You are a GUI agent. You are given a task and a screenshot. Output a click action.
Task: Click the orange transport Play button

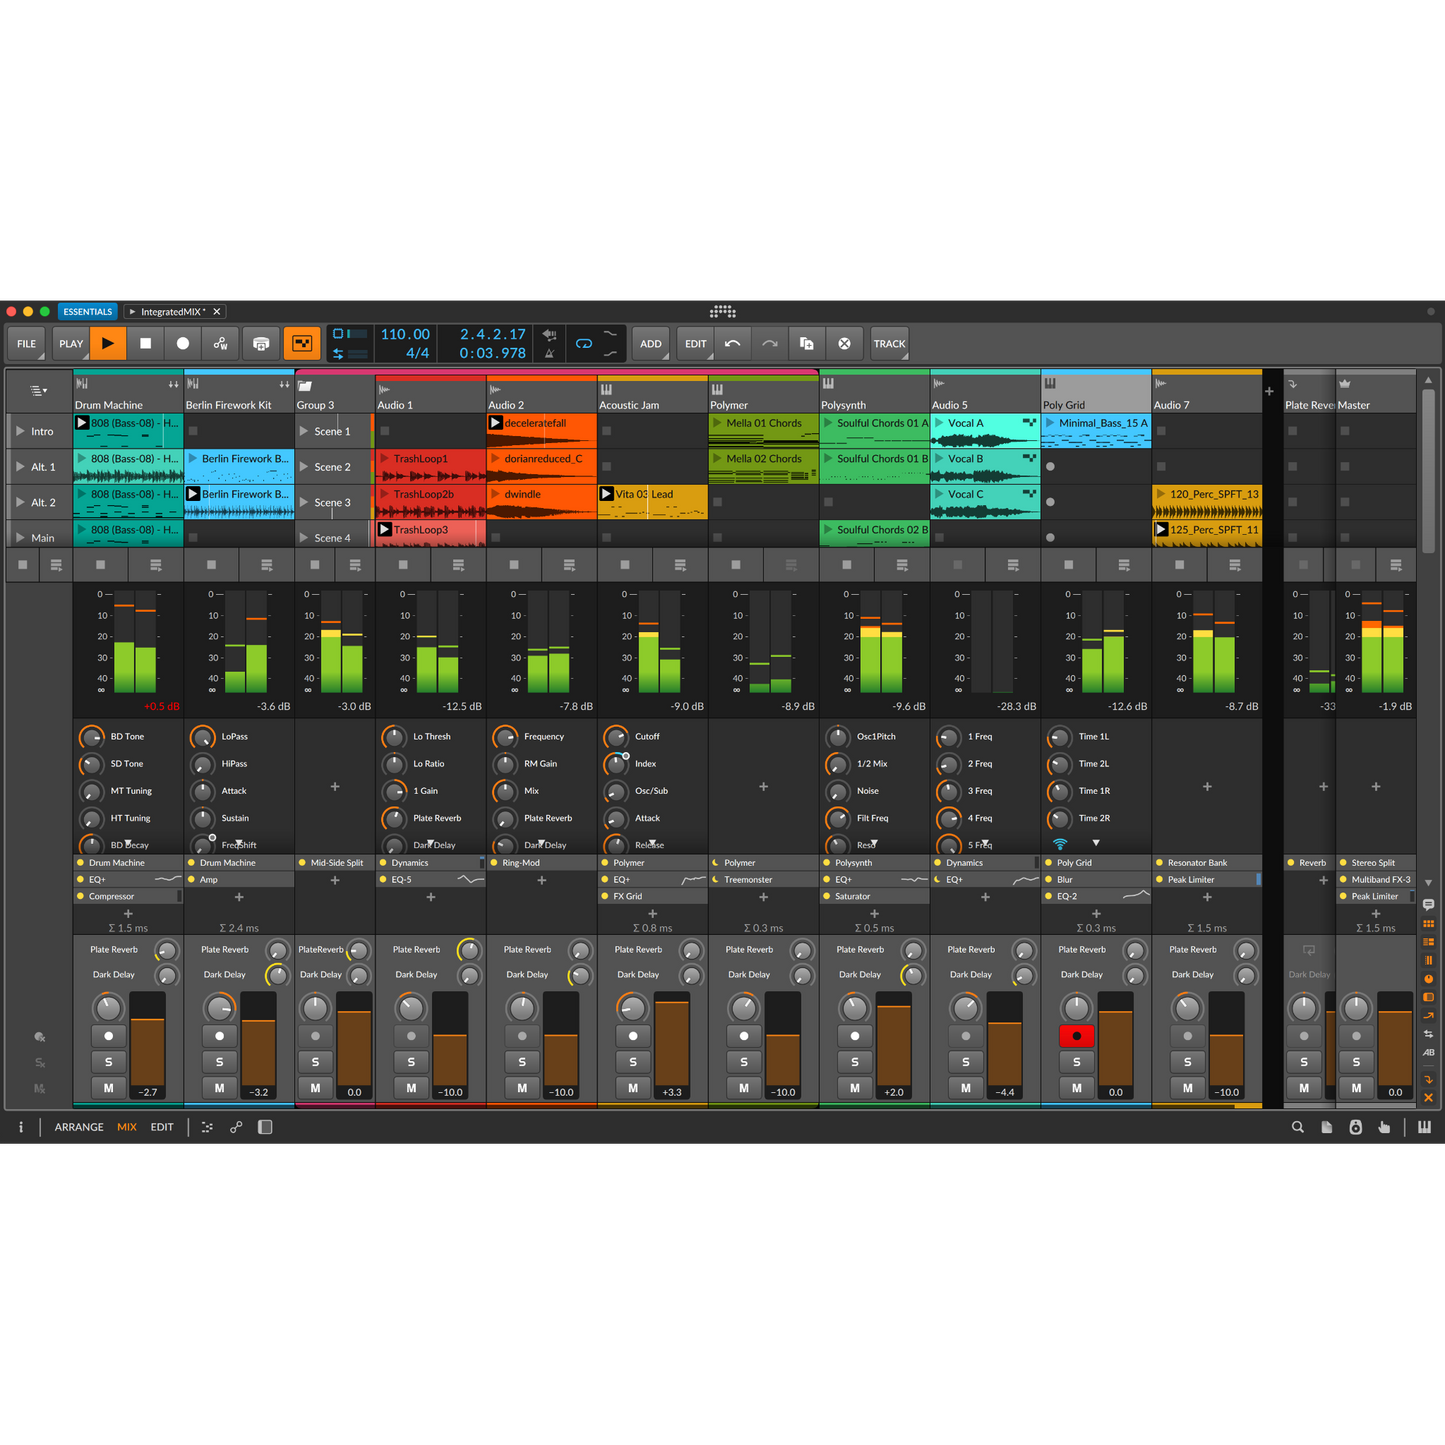(107, 344)
